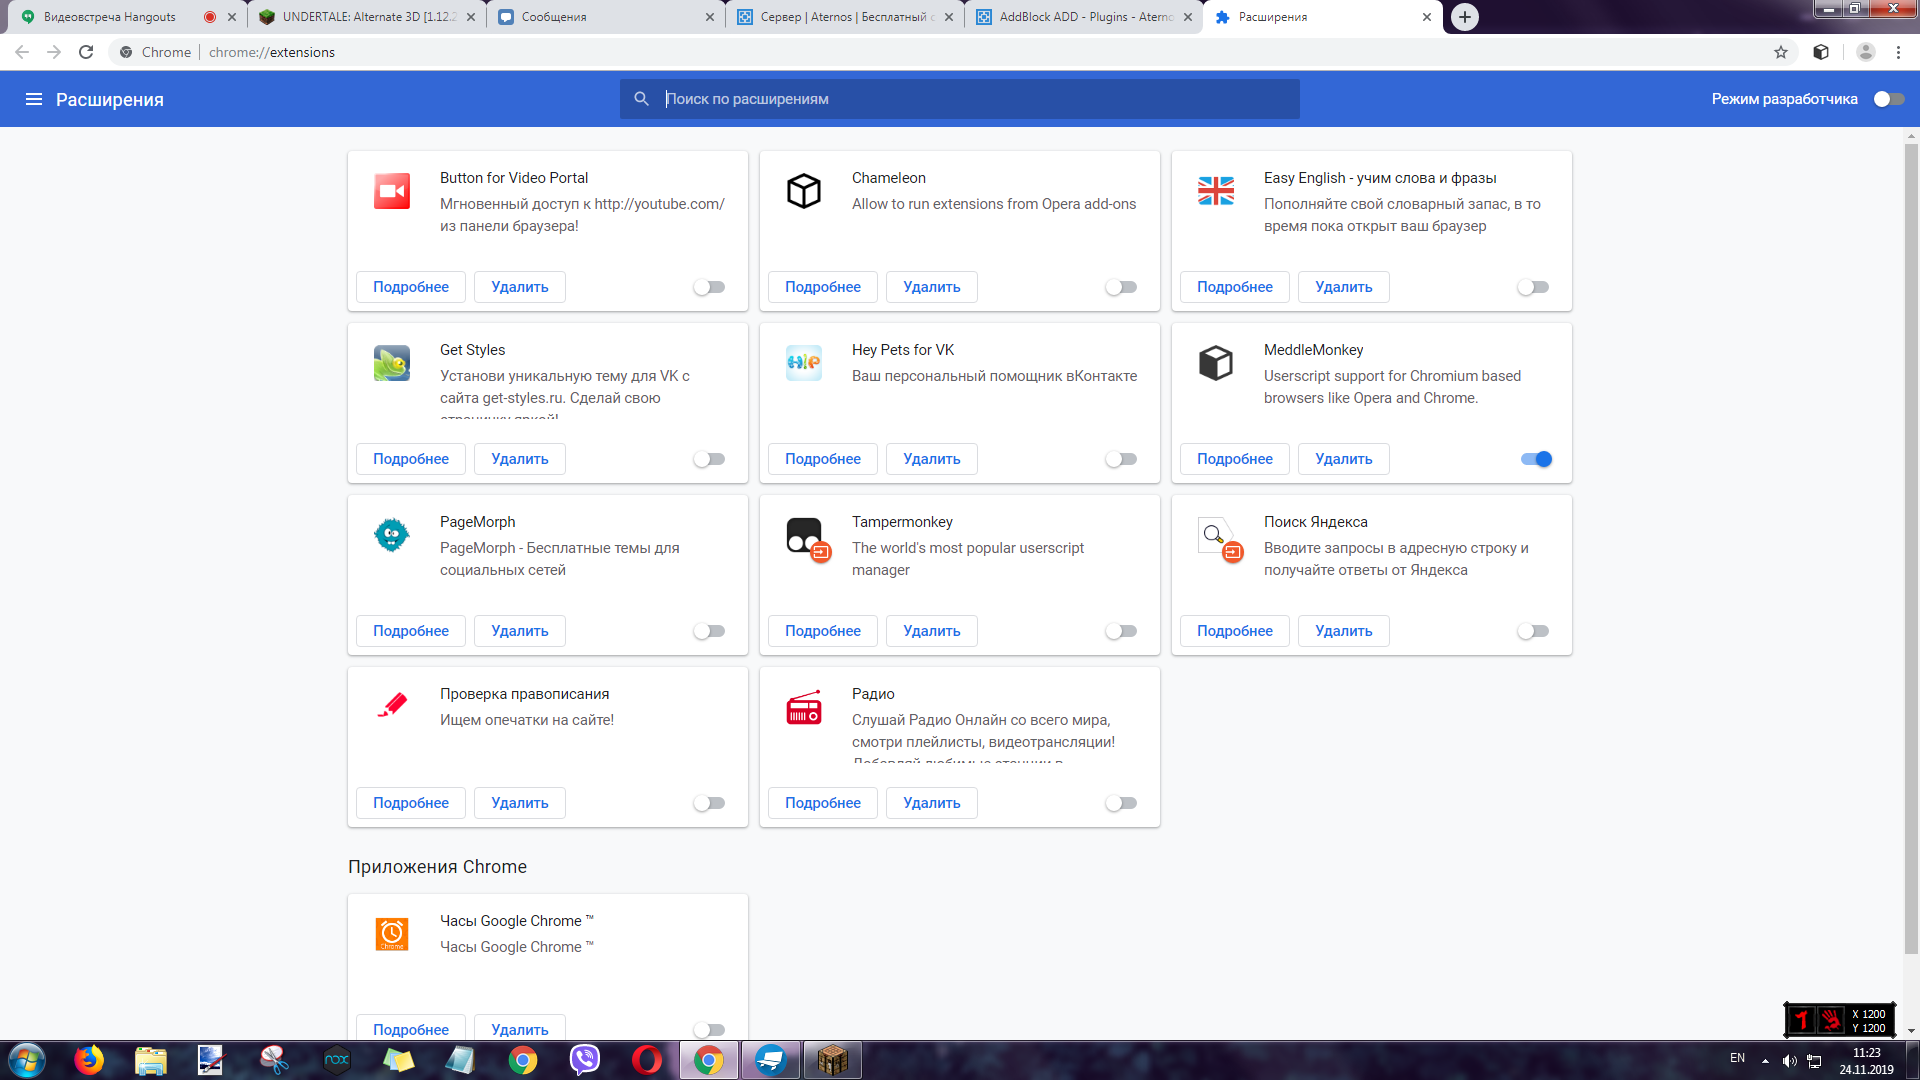Image resolution: width=1920 pixels, height=1080 pixels.
Task: Click the Радио extension icon
Action: point(804,707)
